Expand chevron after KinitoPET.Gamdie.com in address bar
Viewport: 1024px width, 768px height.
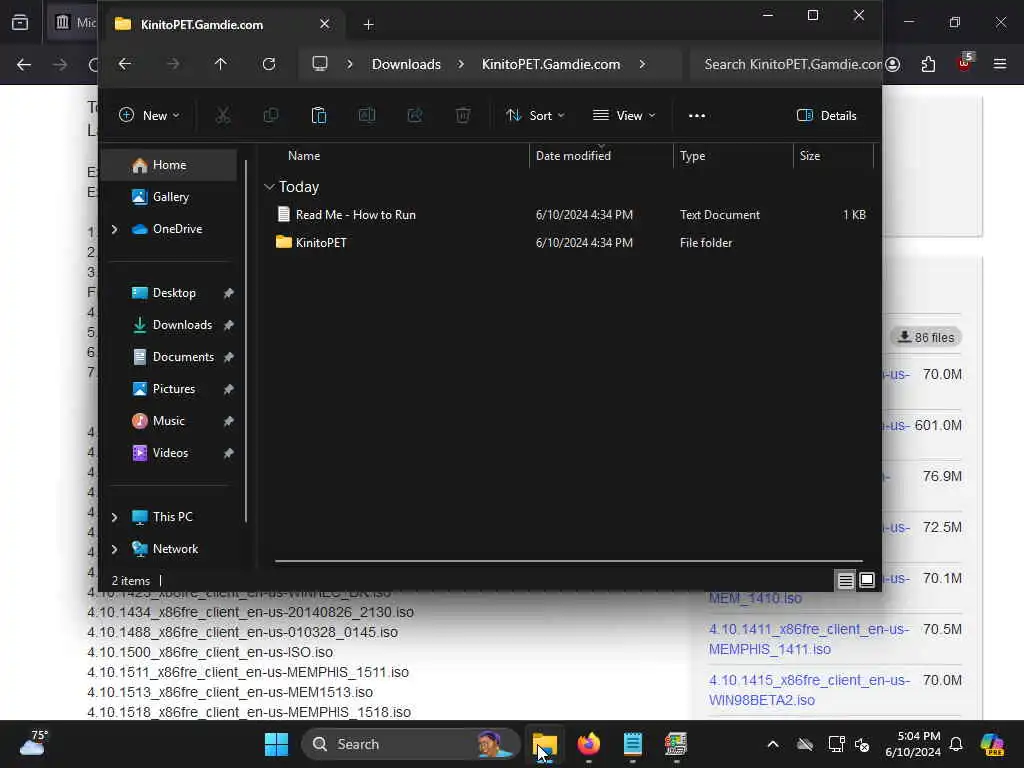(643, 64)
